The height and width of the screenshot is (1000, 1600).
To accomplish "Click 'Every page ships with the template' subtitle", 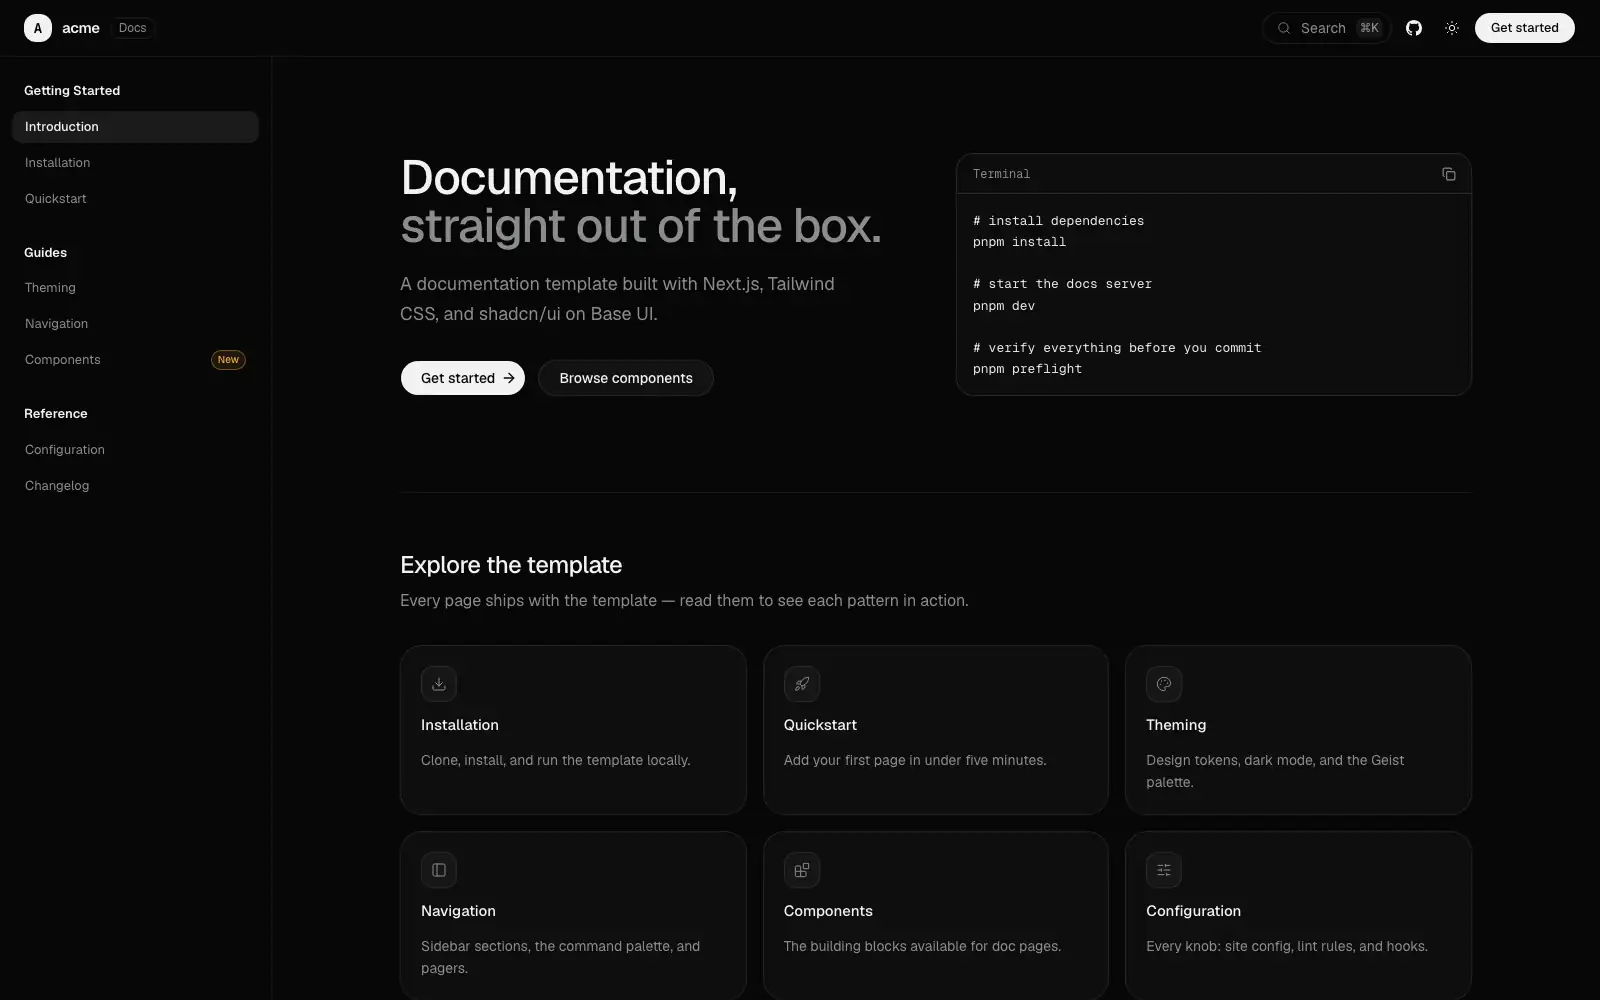I will click(x=684, y=601).
